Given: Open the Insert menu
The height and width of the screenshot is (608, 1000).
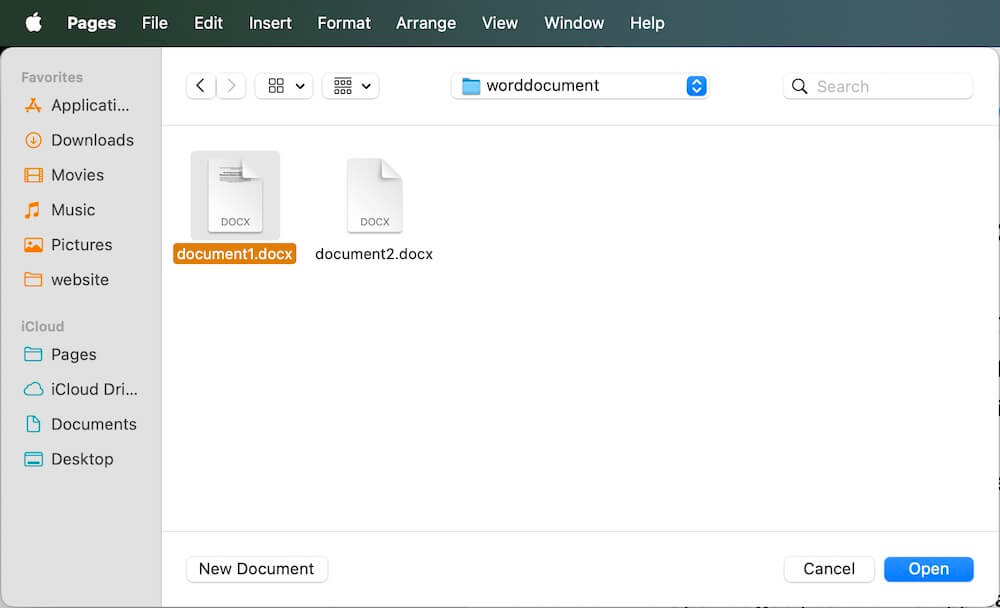Looking at the screenshot, I should [x=270, y=23].
